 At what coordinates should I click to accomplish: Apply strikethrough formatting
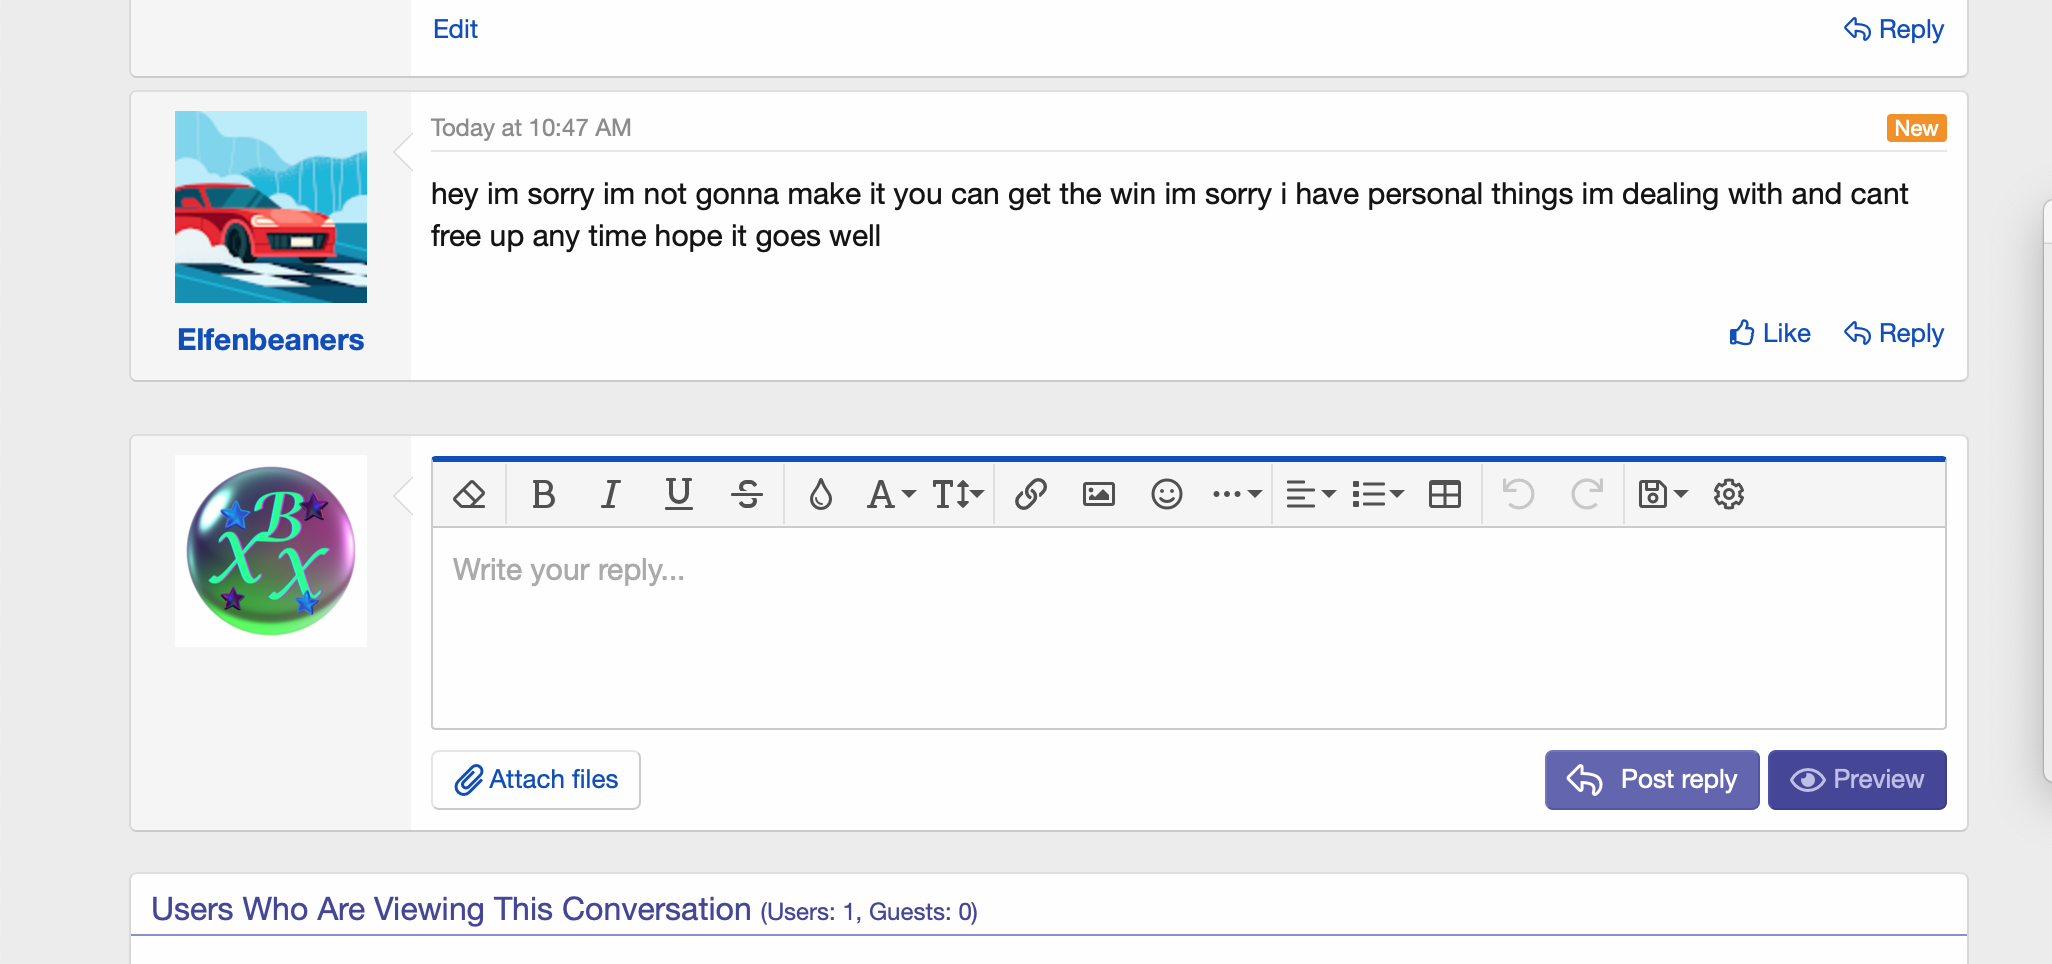coord(746,494)
